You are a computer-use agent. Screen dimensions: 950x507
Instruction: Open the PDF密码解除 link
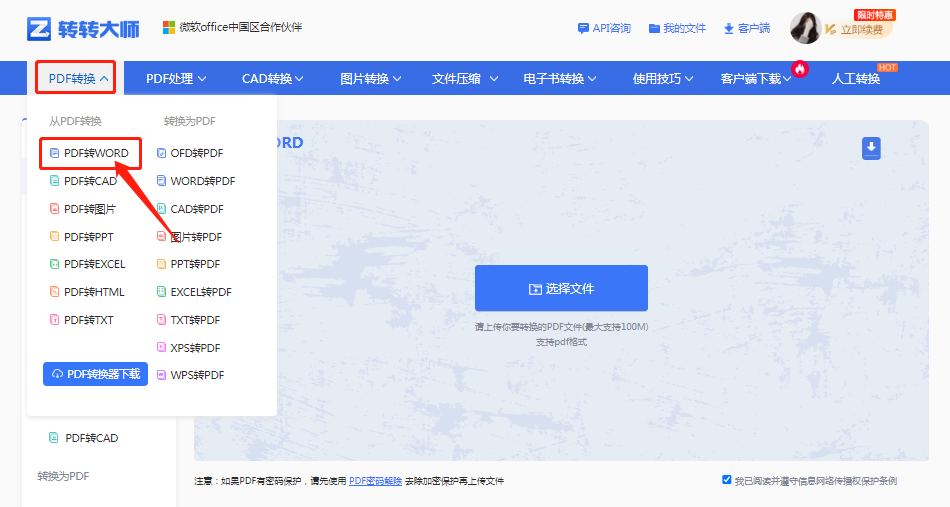tap(375, 481)
